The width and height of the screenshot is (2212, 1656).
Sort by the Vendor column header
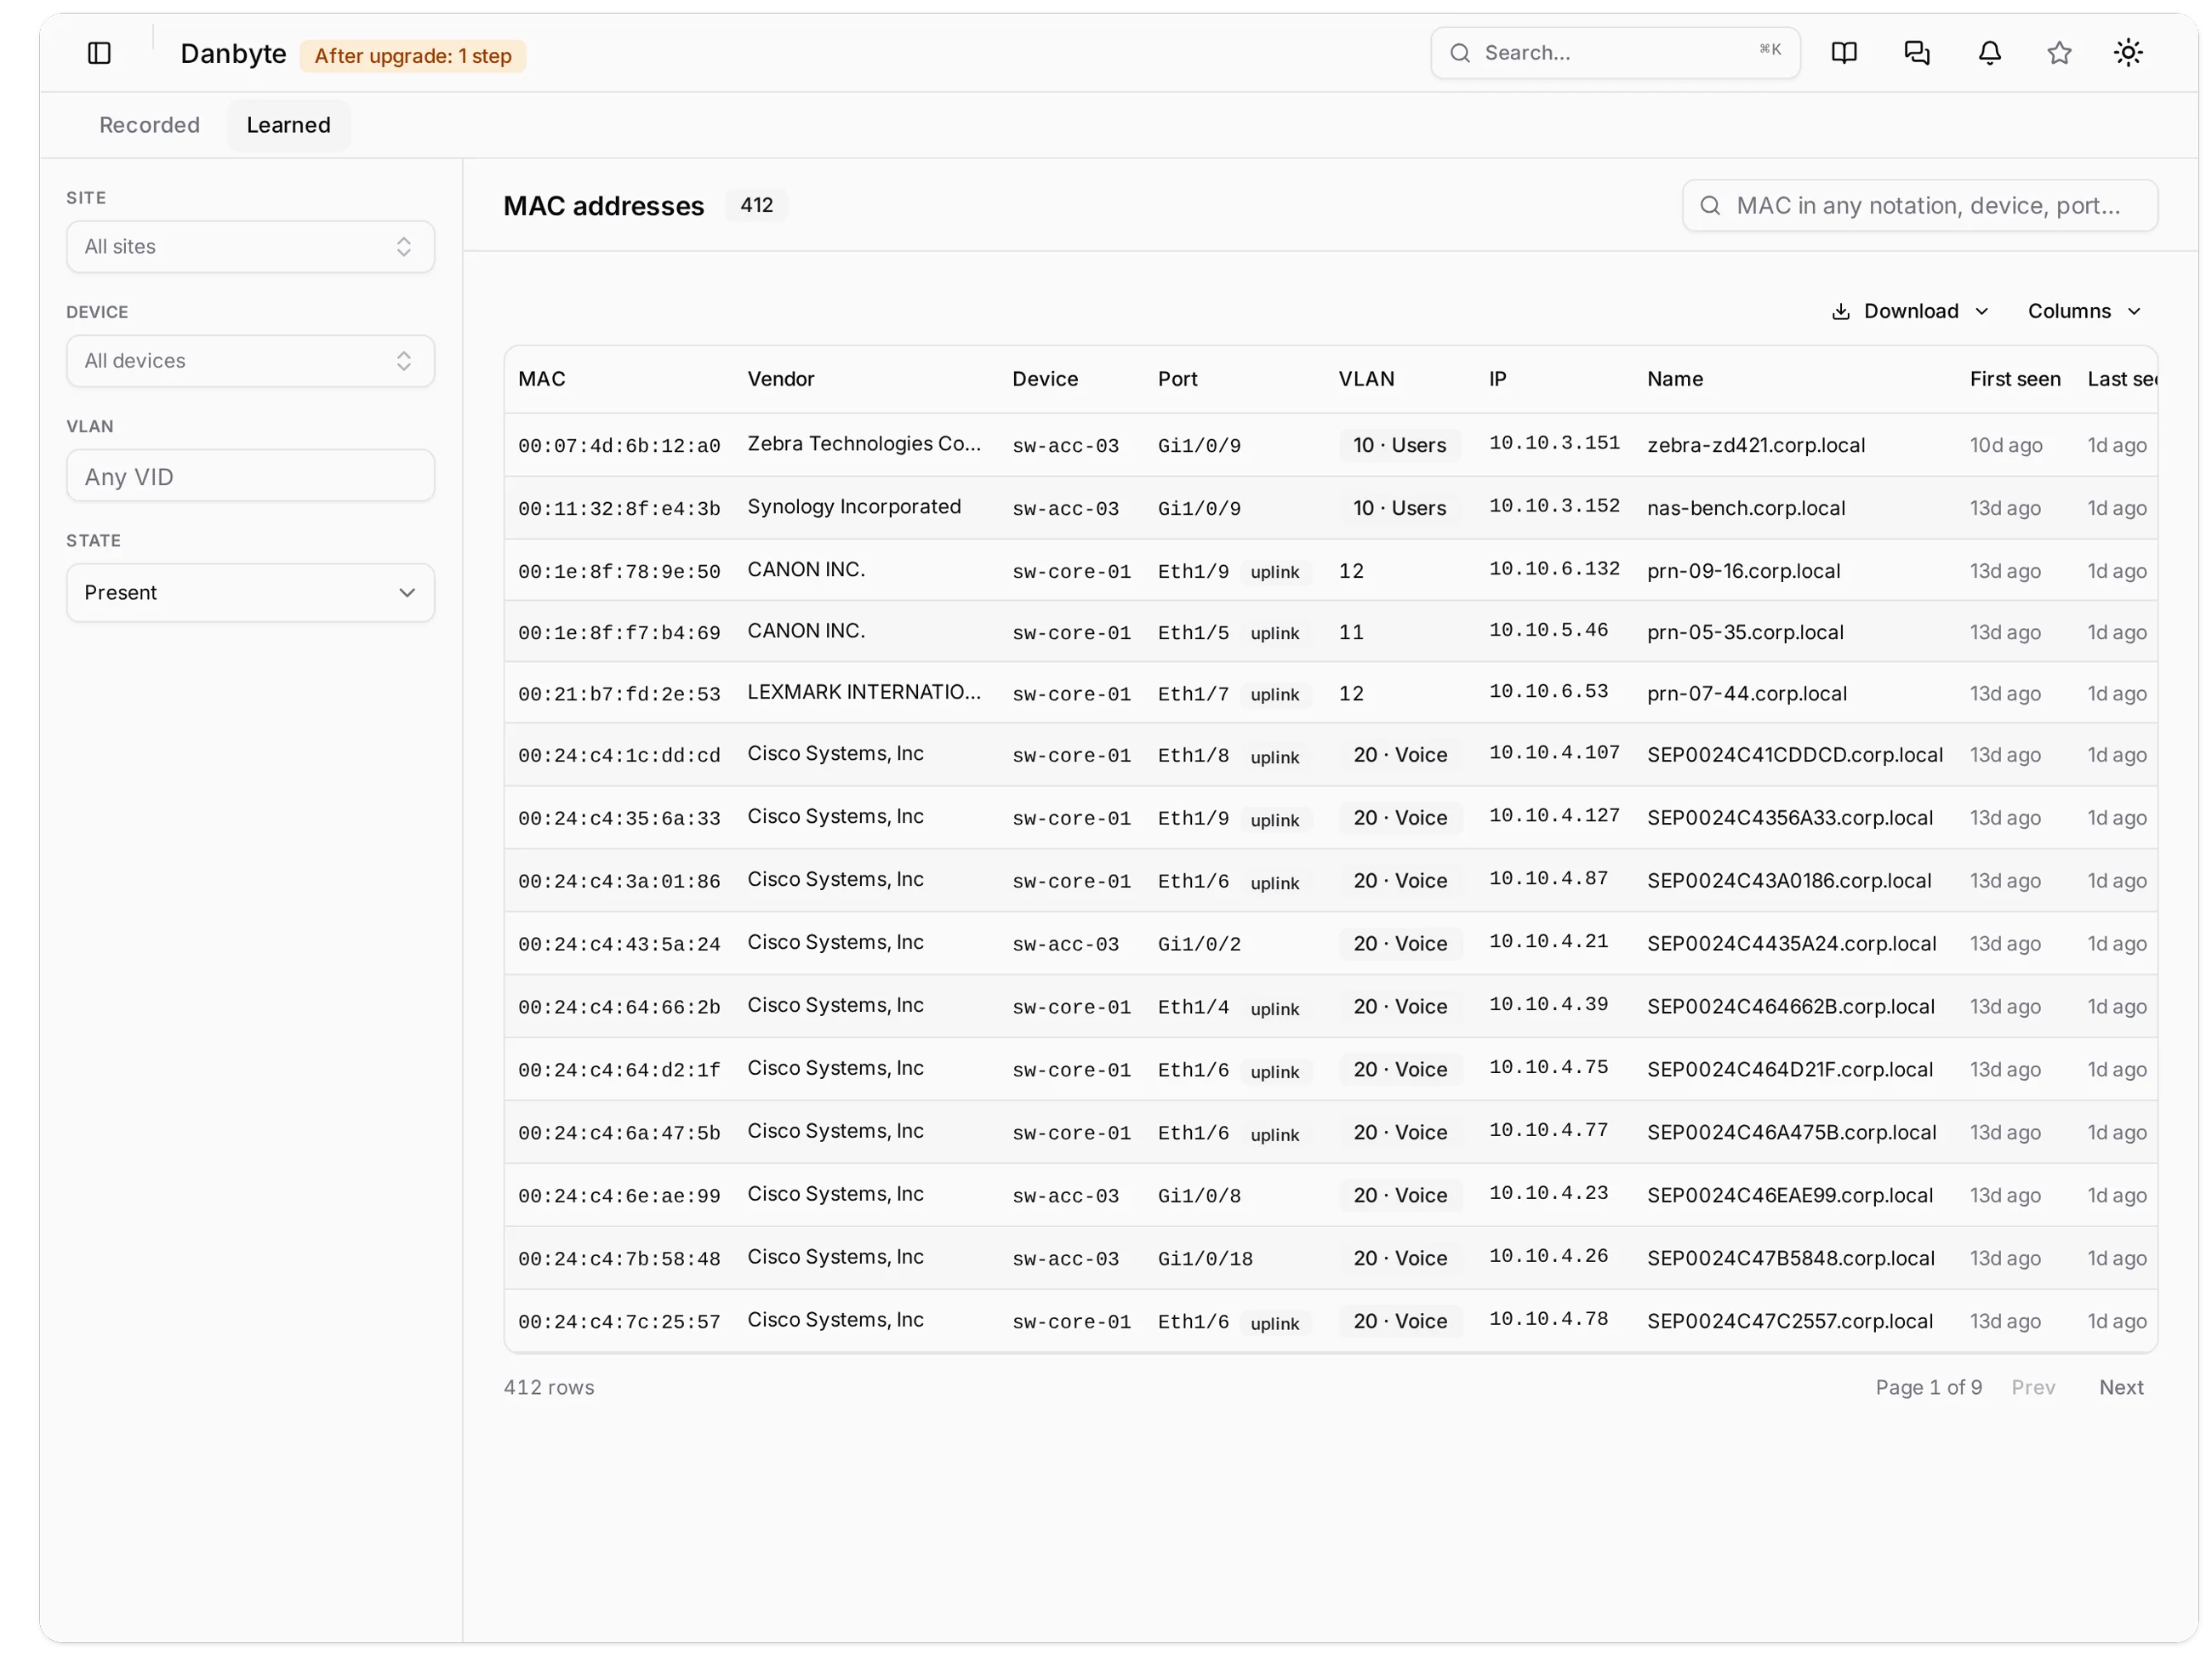(x=780, y=379)
